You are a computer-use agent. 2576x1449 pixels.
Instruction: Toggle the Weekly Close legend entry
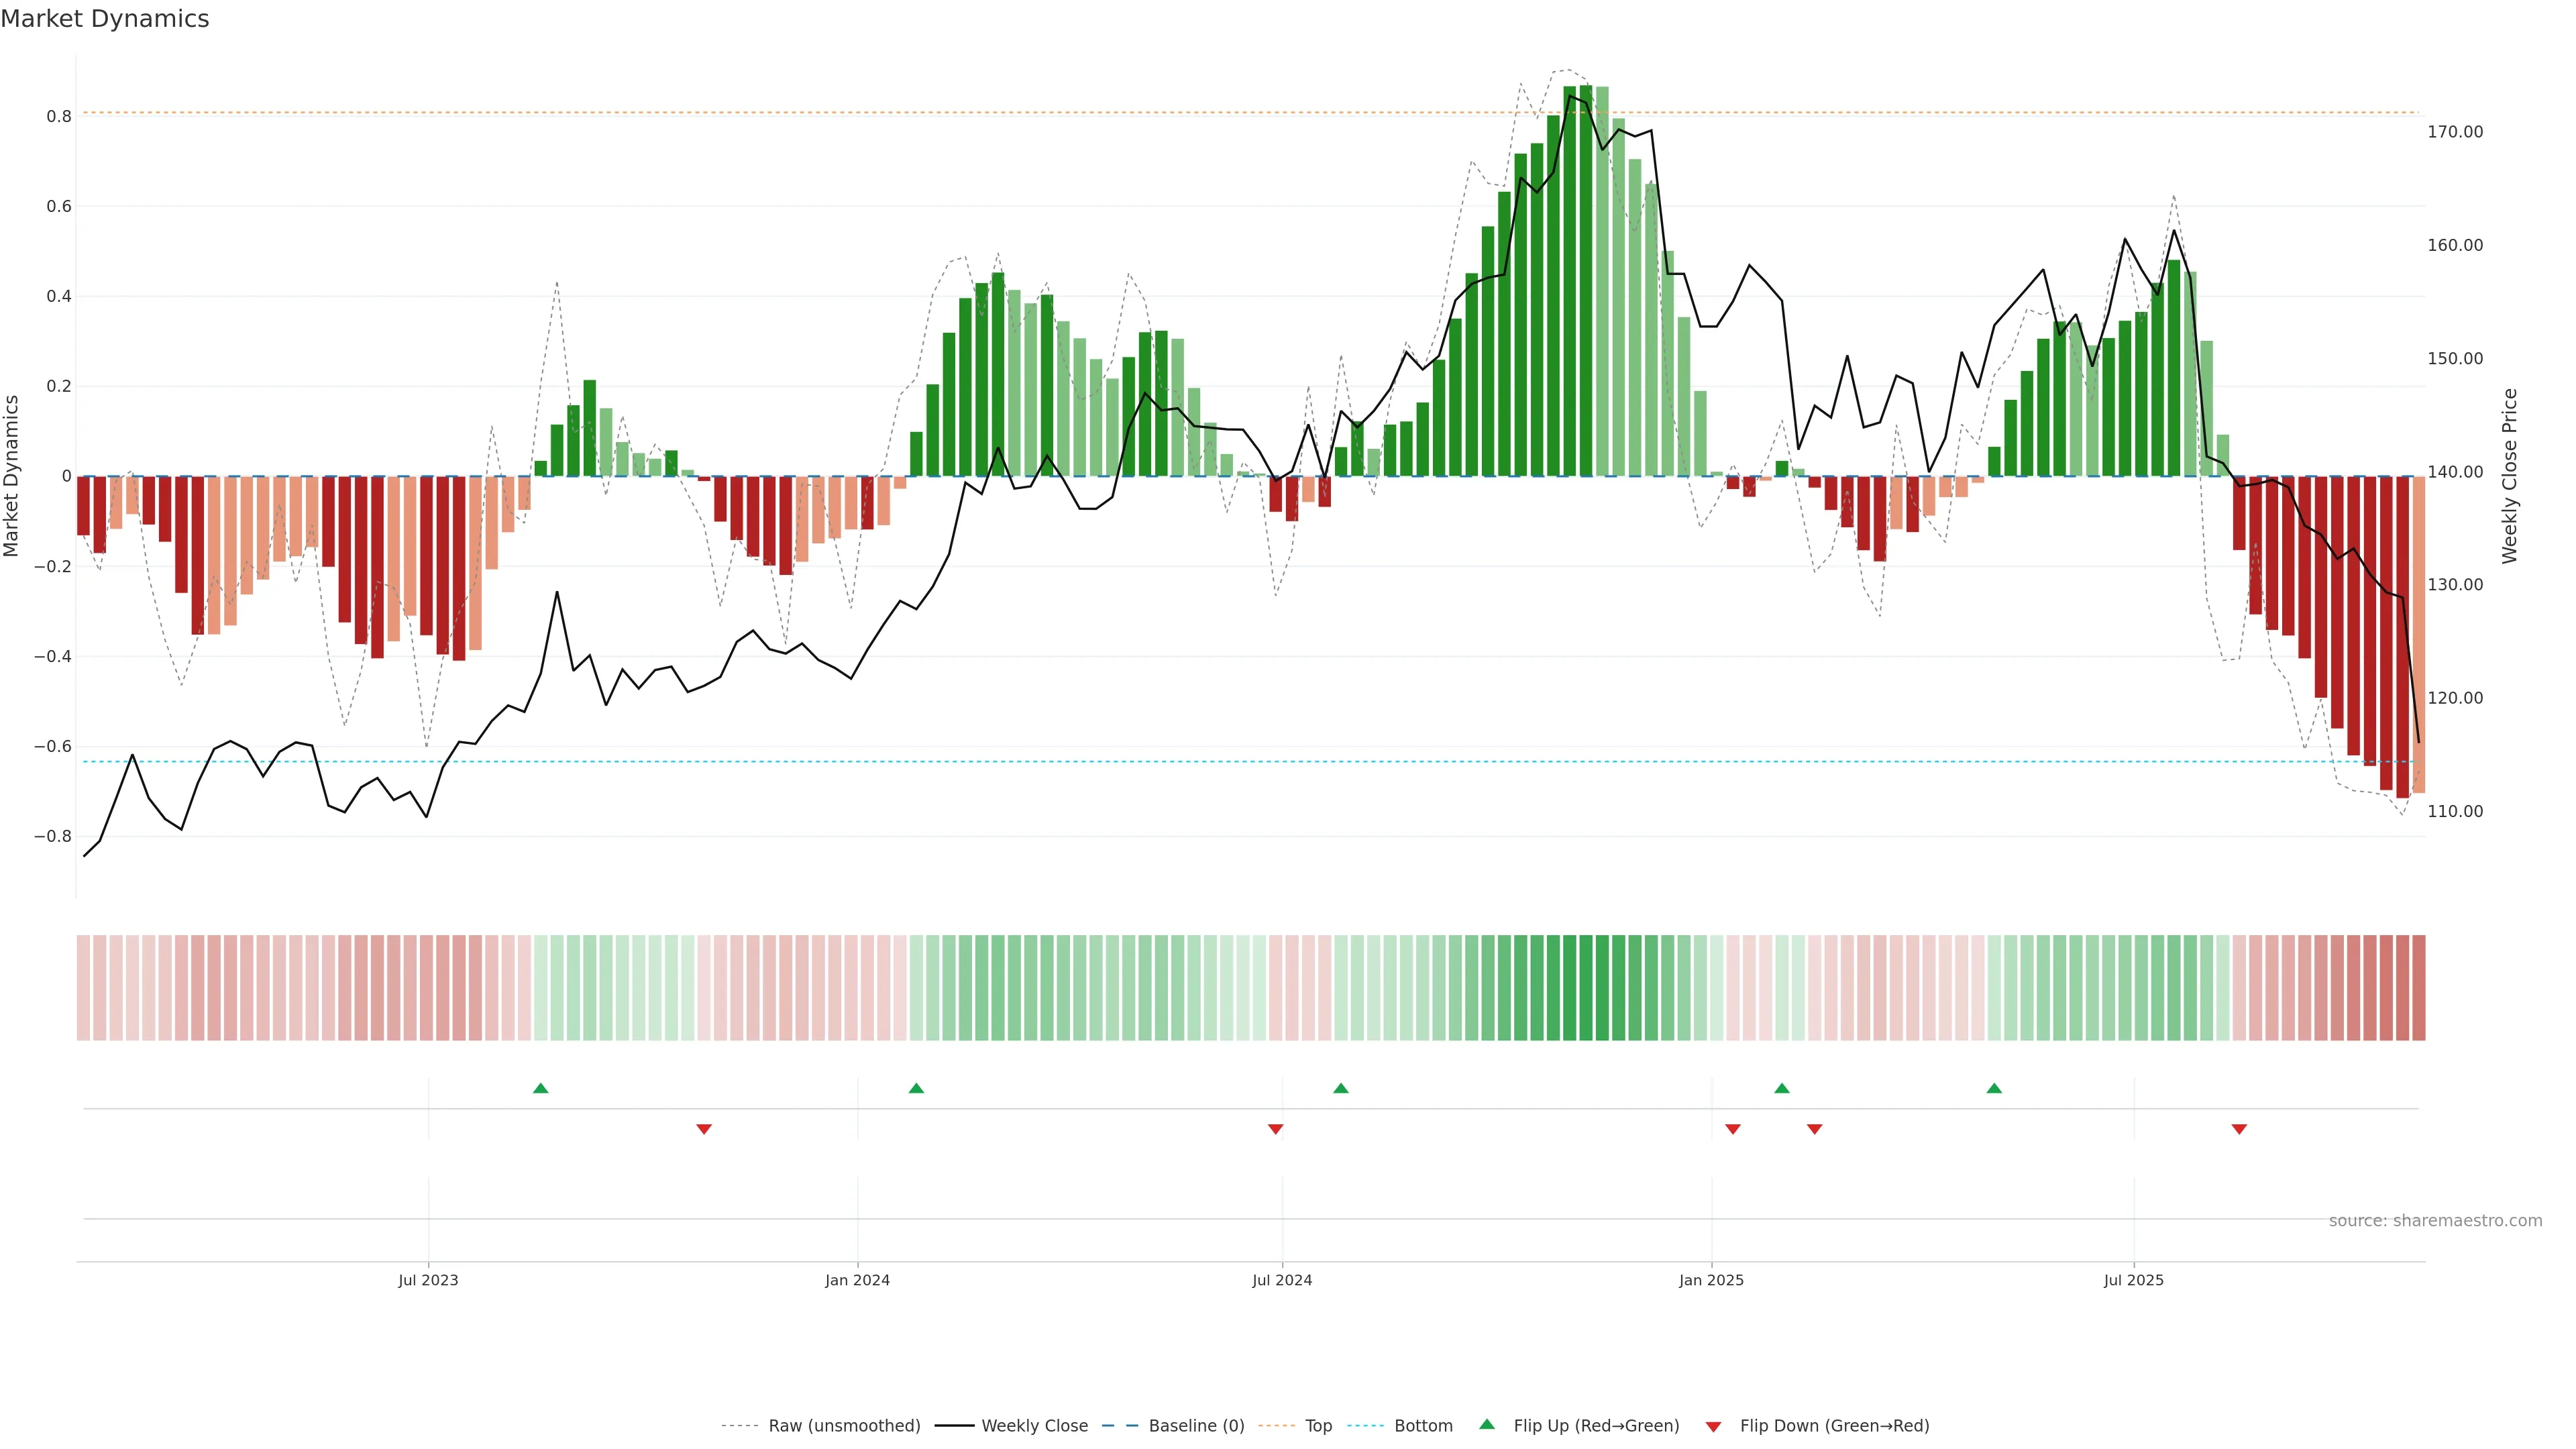click(x=1034, y=1426)
